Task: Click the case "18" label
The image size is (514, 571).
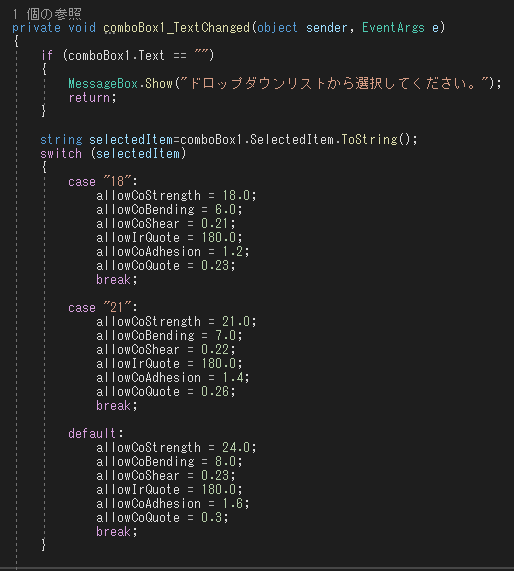Action: 103,181
